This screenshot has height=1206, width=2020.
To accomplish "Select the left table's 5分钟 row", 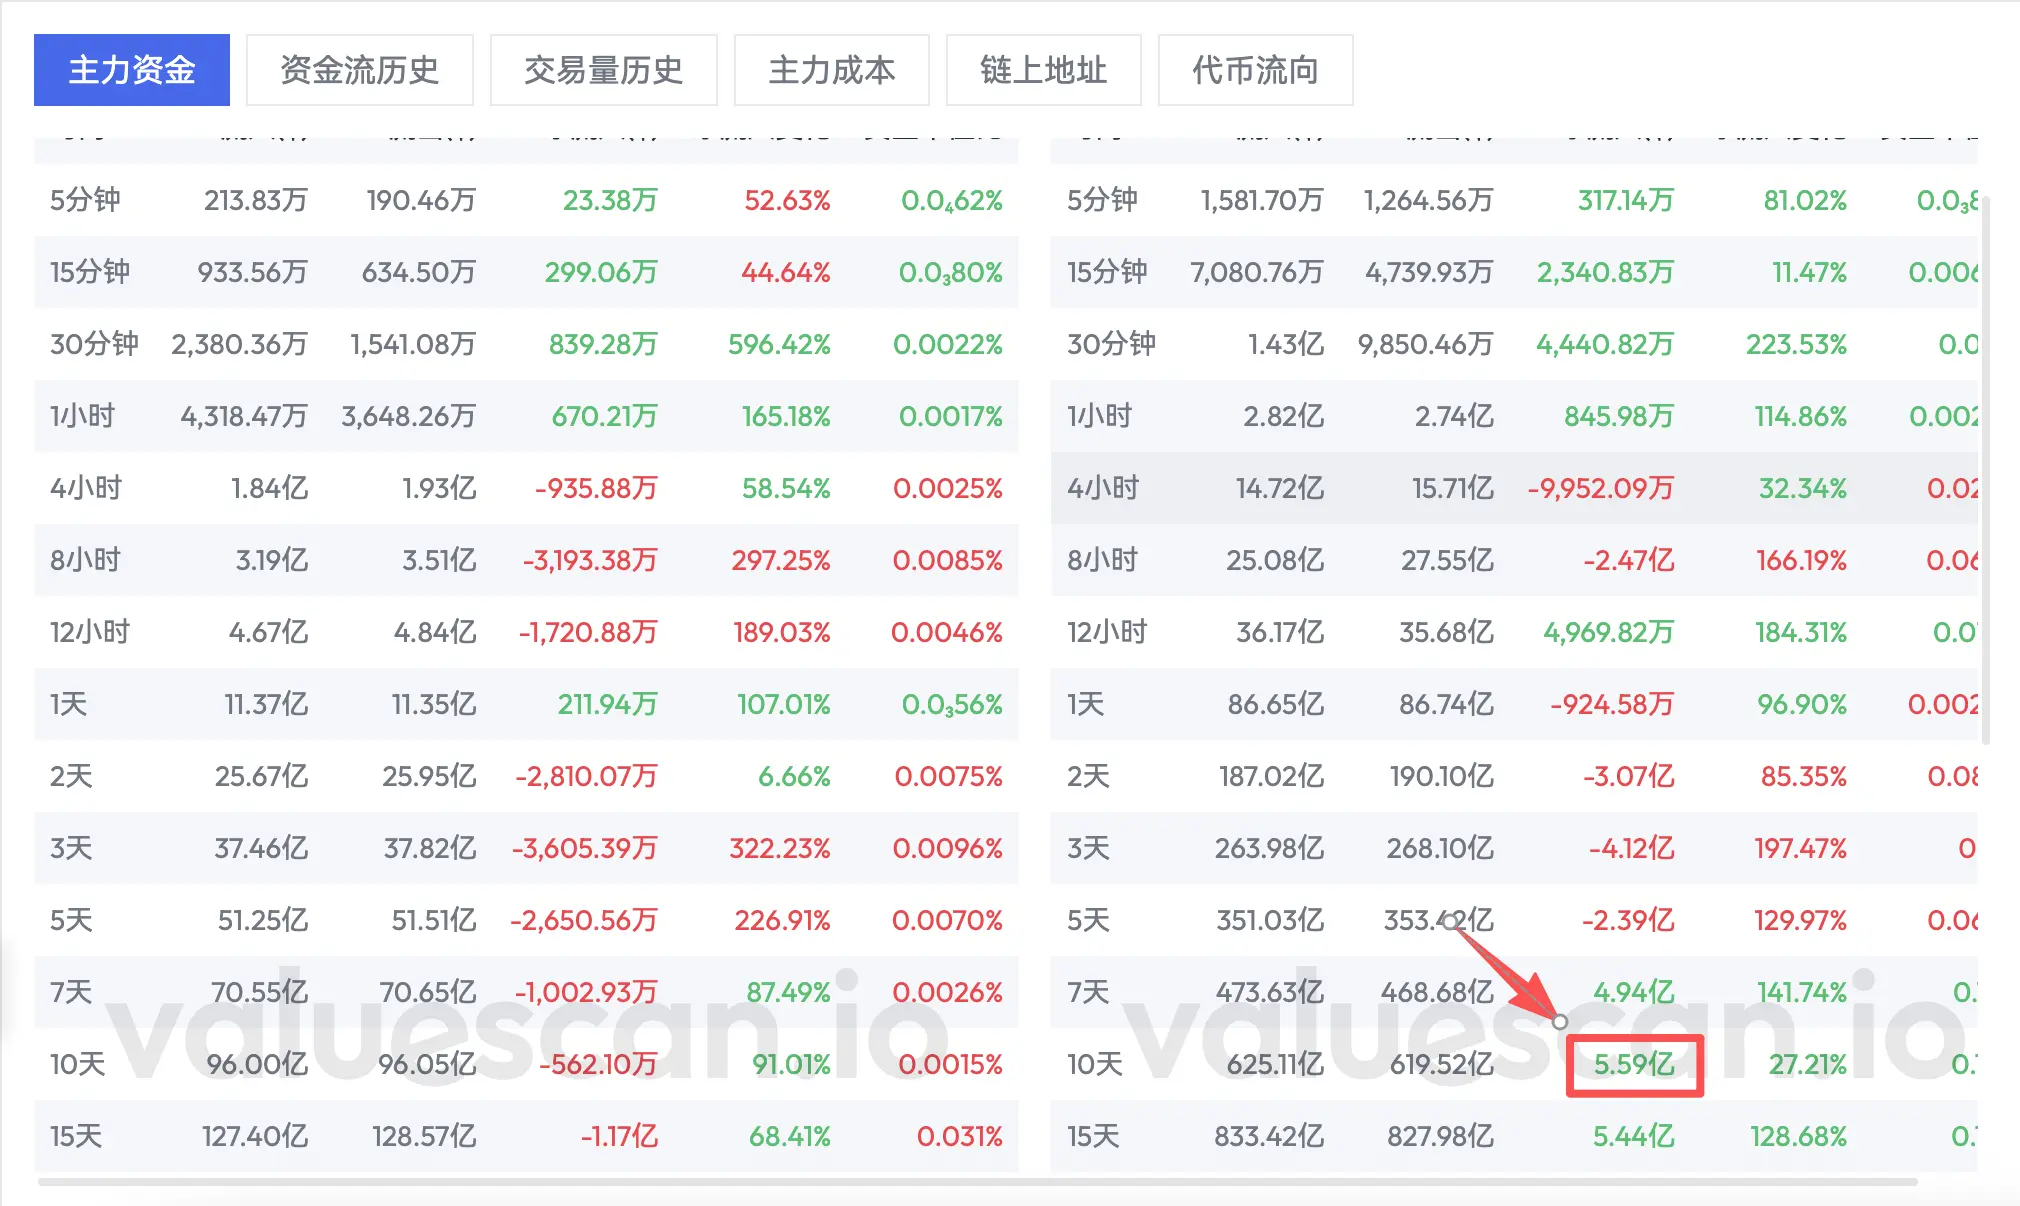I will click(85, 200).
